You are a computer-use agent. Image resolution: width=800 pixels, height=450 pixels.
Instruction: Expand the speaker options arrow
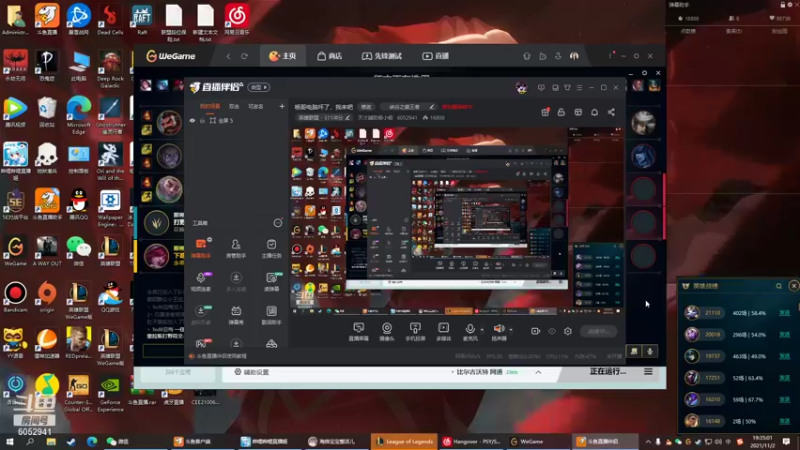(511, 330)
